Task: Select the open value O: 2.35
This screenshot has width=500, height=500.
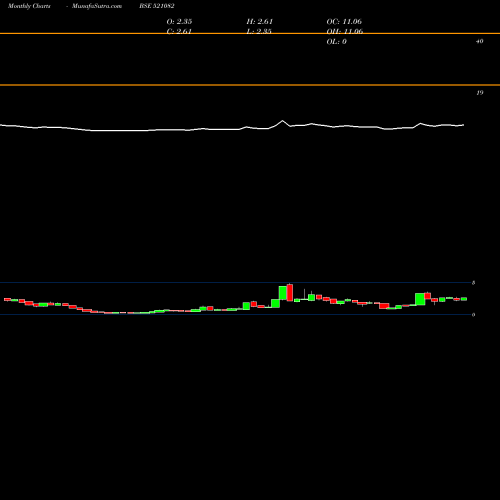Action: 179,22
